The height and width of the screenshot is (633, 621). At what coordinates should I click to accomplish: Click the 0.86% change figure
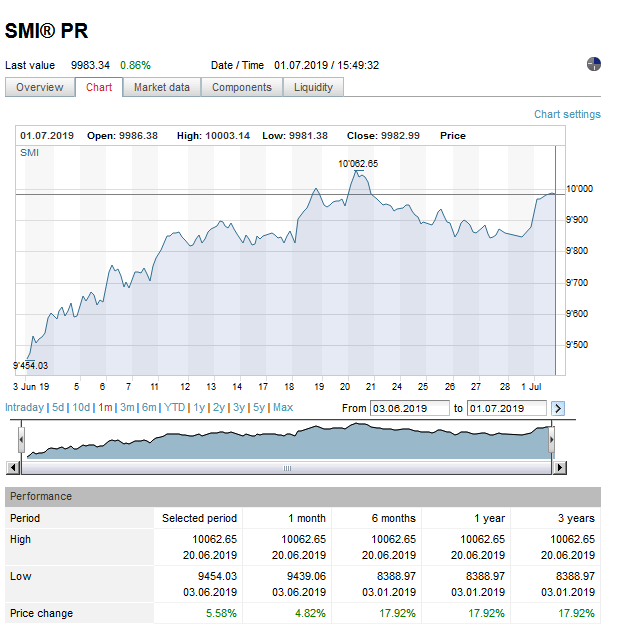pos(135,65)
